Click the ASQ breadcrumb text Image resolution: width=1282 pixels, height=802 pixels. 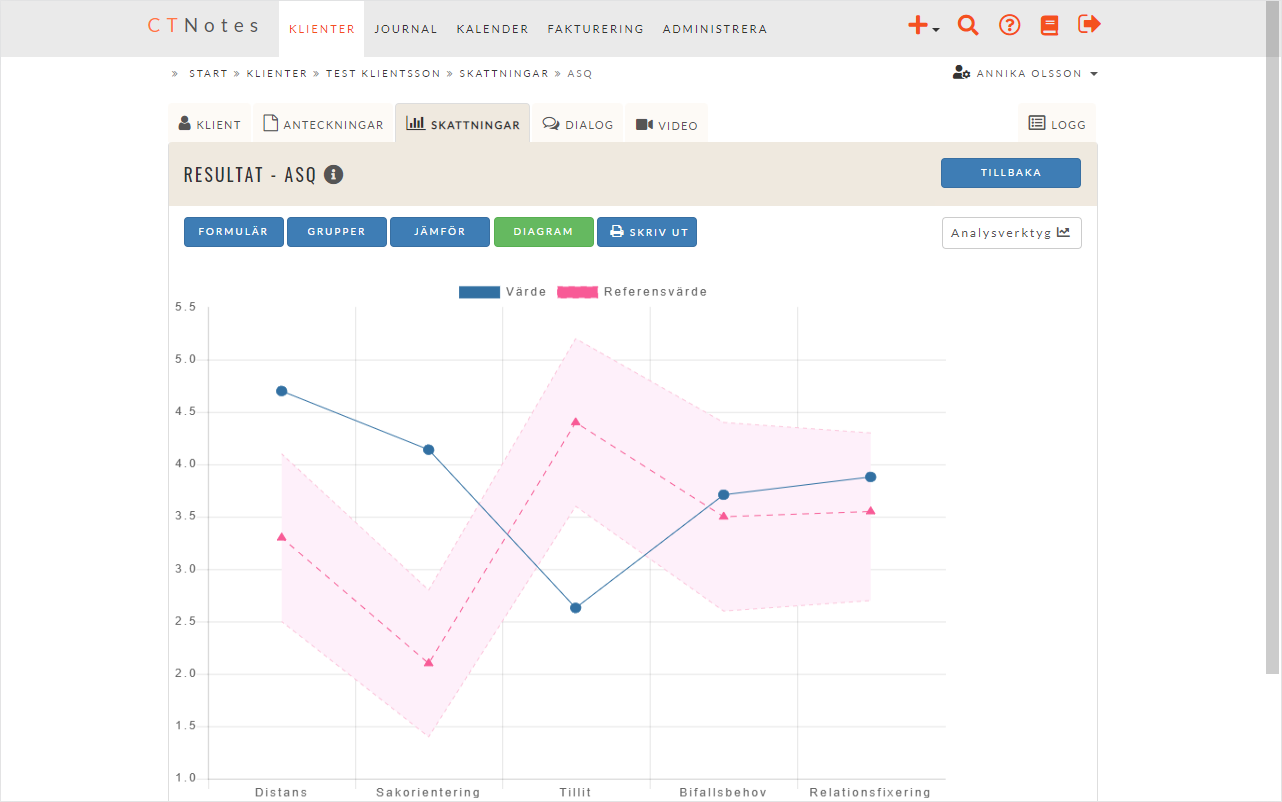point(580,74)
